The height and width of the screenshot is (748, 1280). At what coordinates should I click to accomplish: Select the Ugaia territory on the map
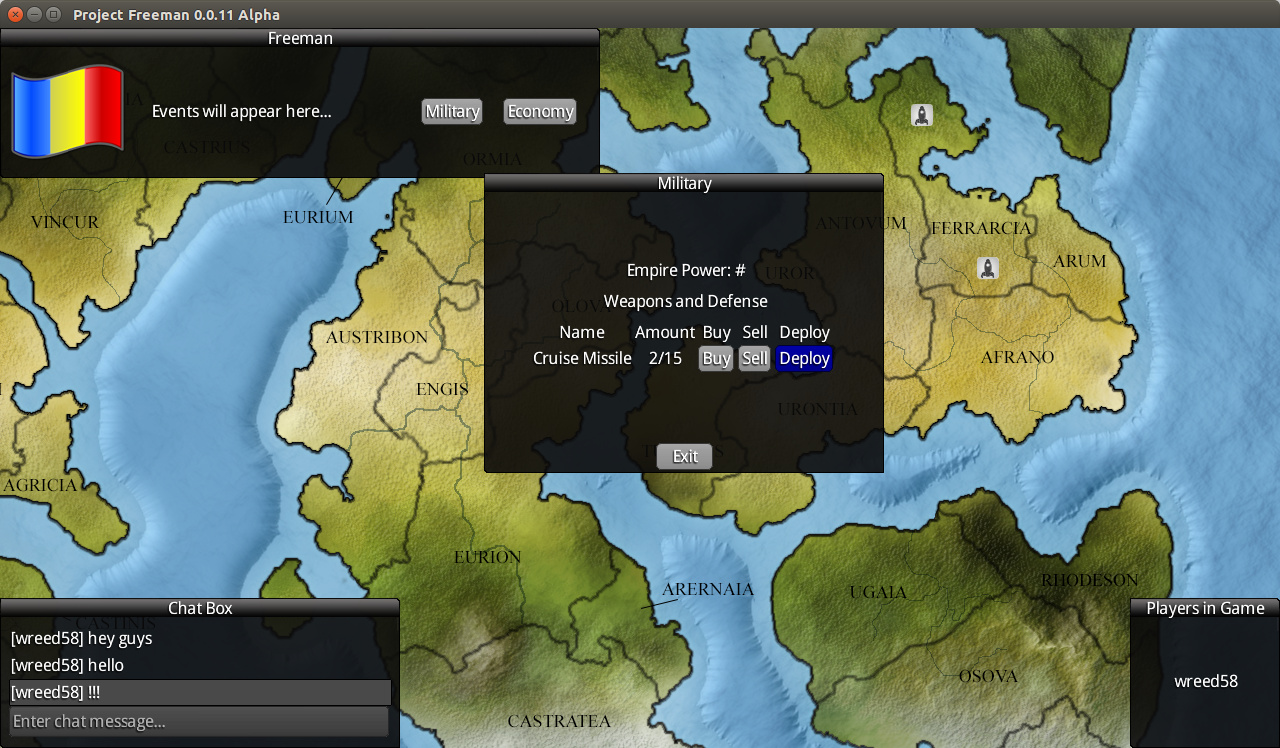click(x=878, y=592)
